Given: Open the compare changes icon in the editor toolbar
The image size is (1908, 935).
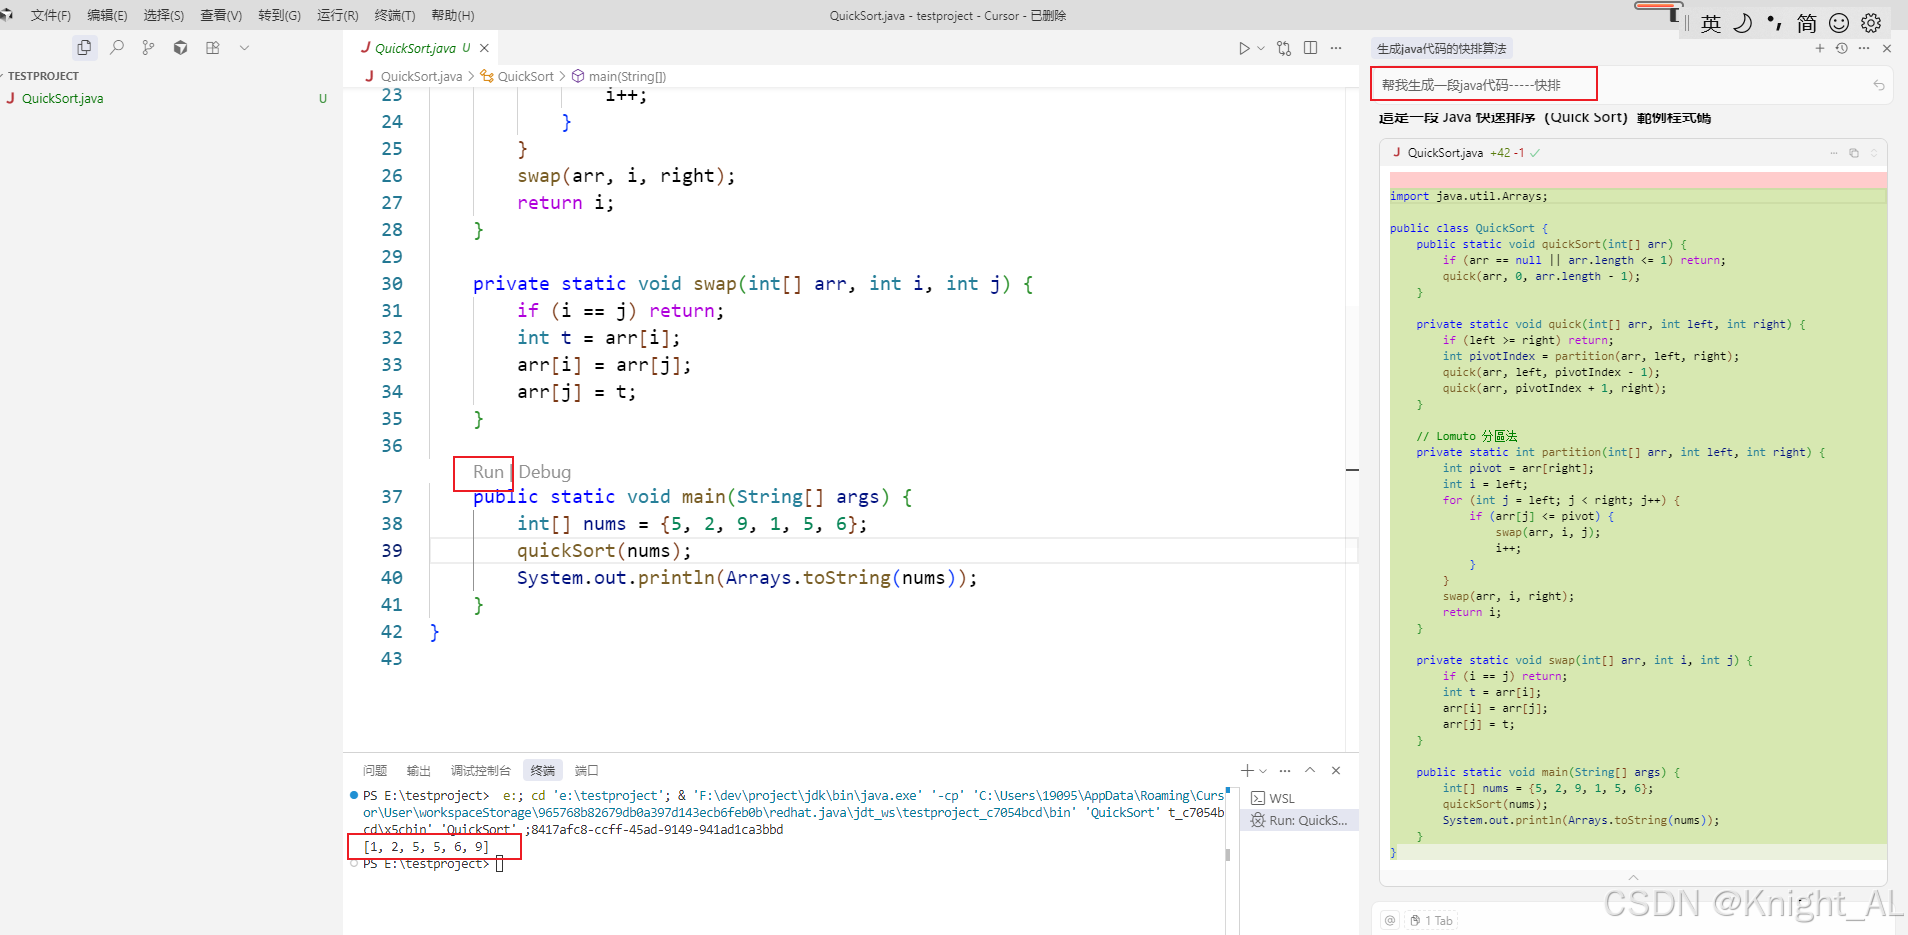Looking at the screenshot, I should pos(1284,48).
